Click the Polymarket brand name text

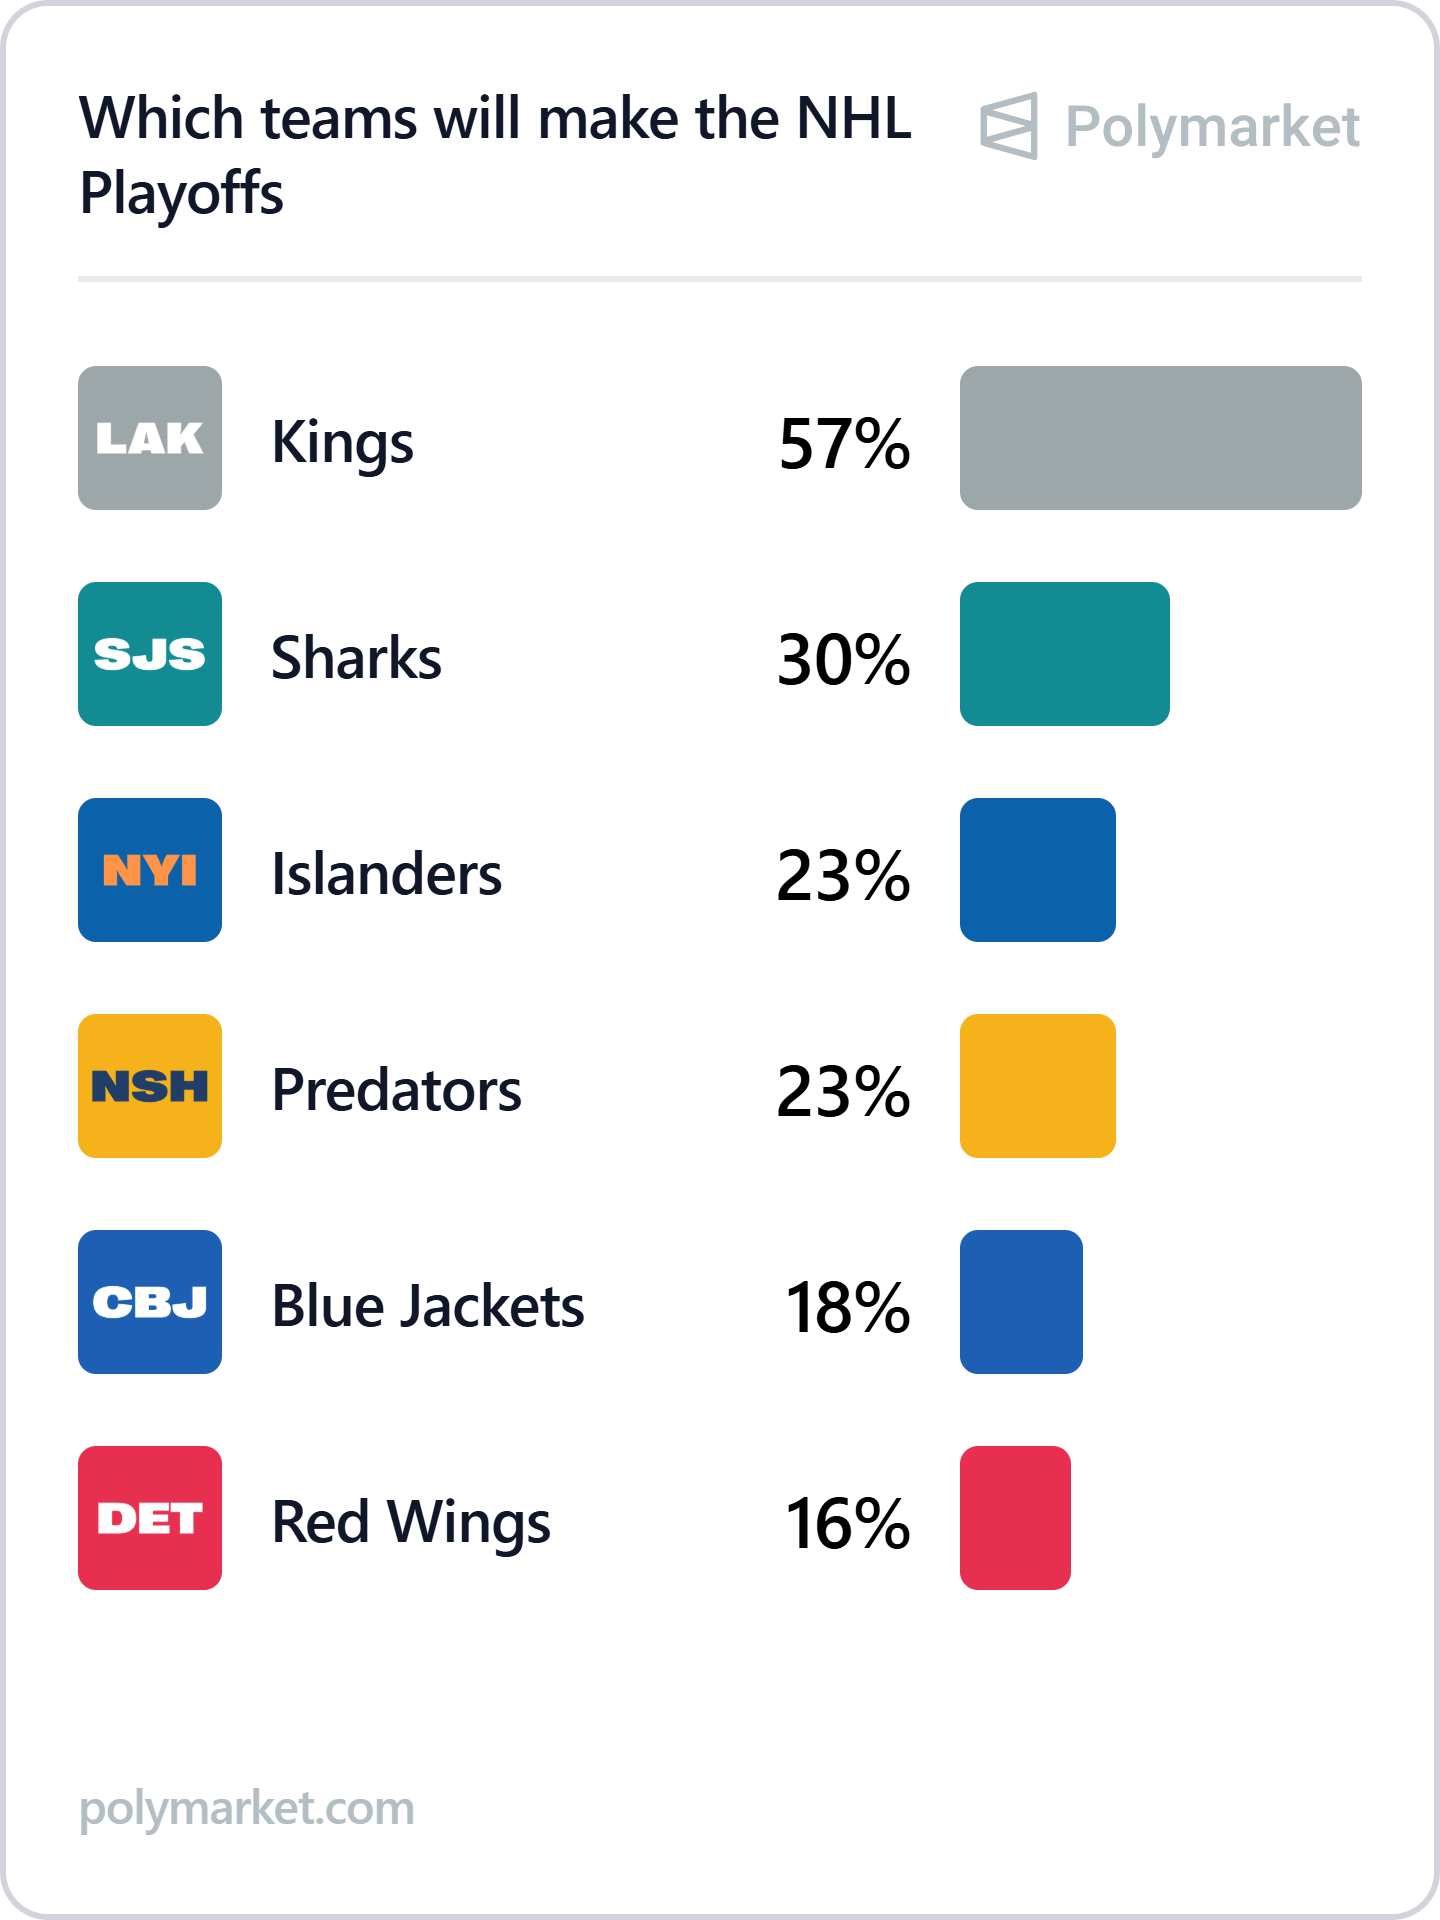point(1212,127)
